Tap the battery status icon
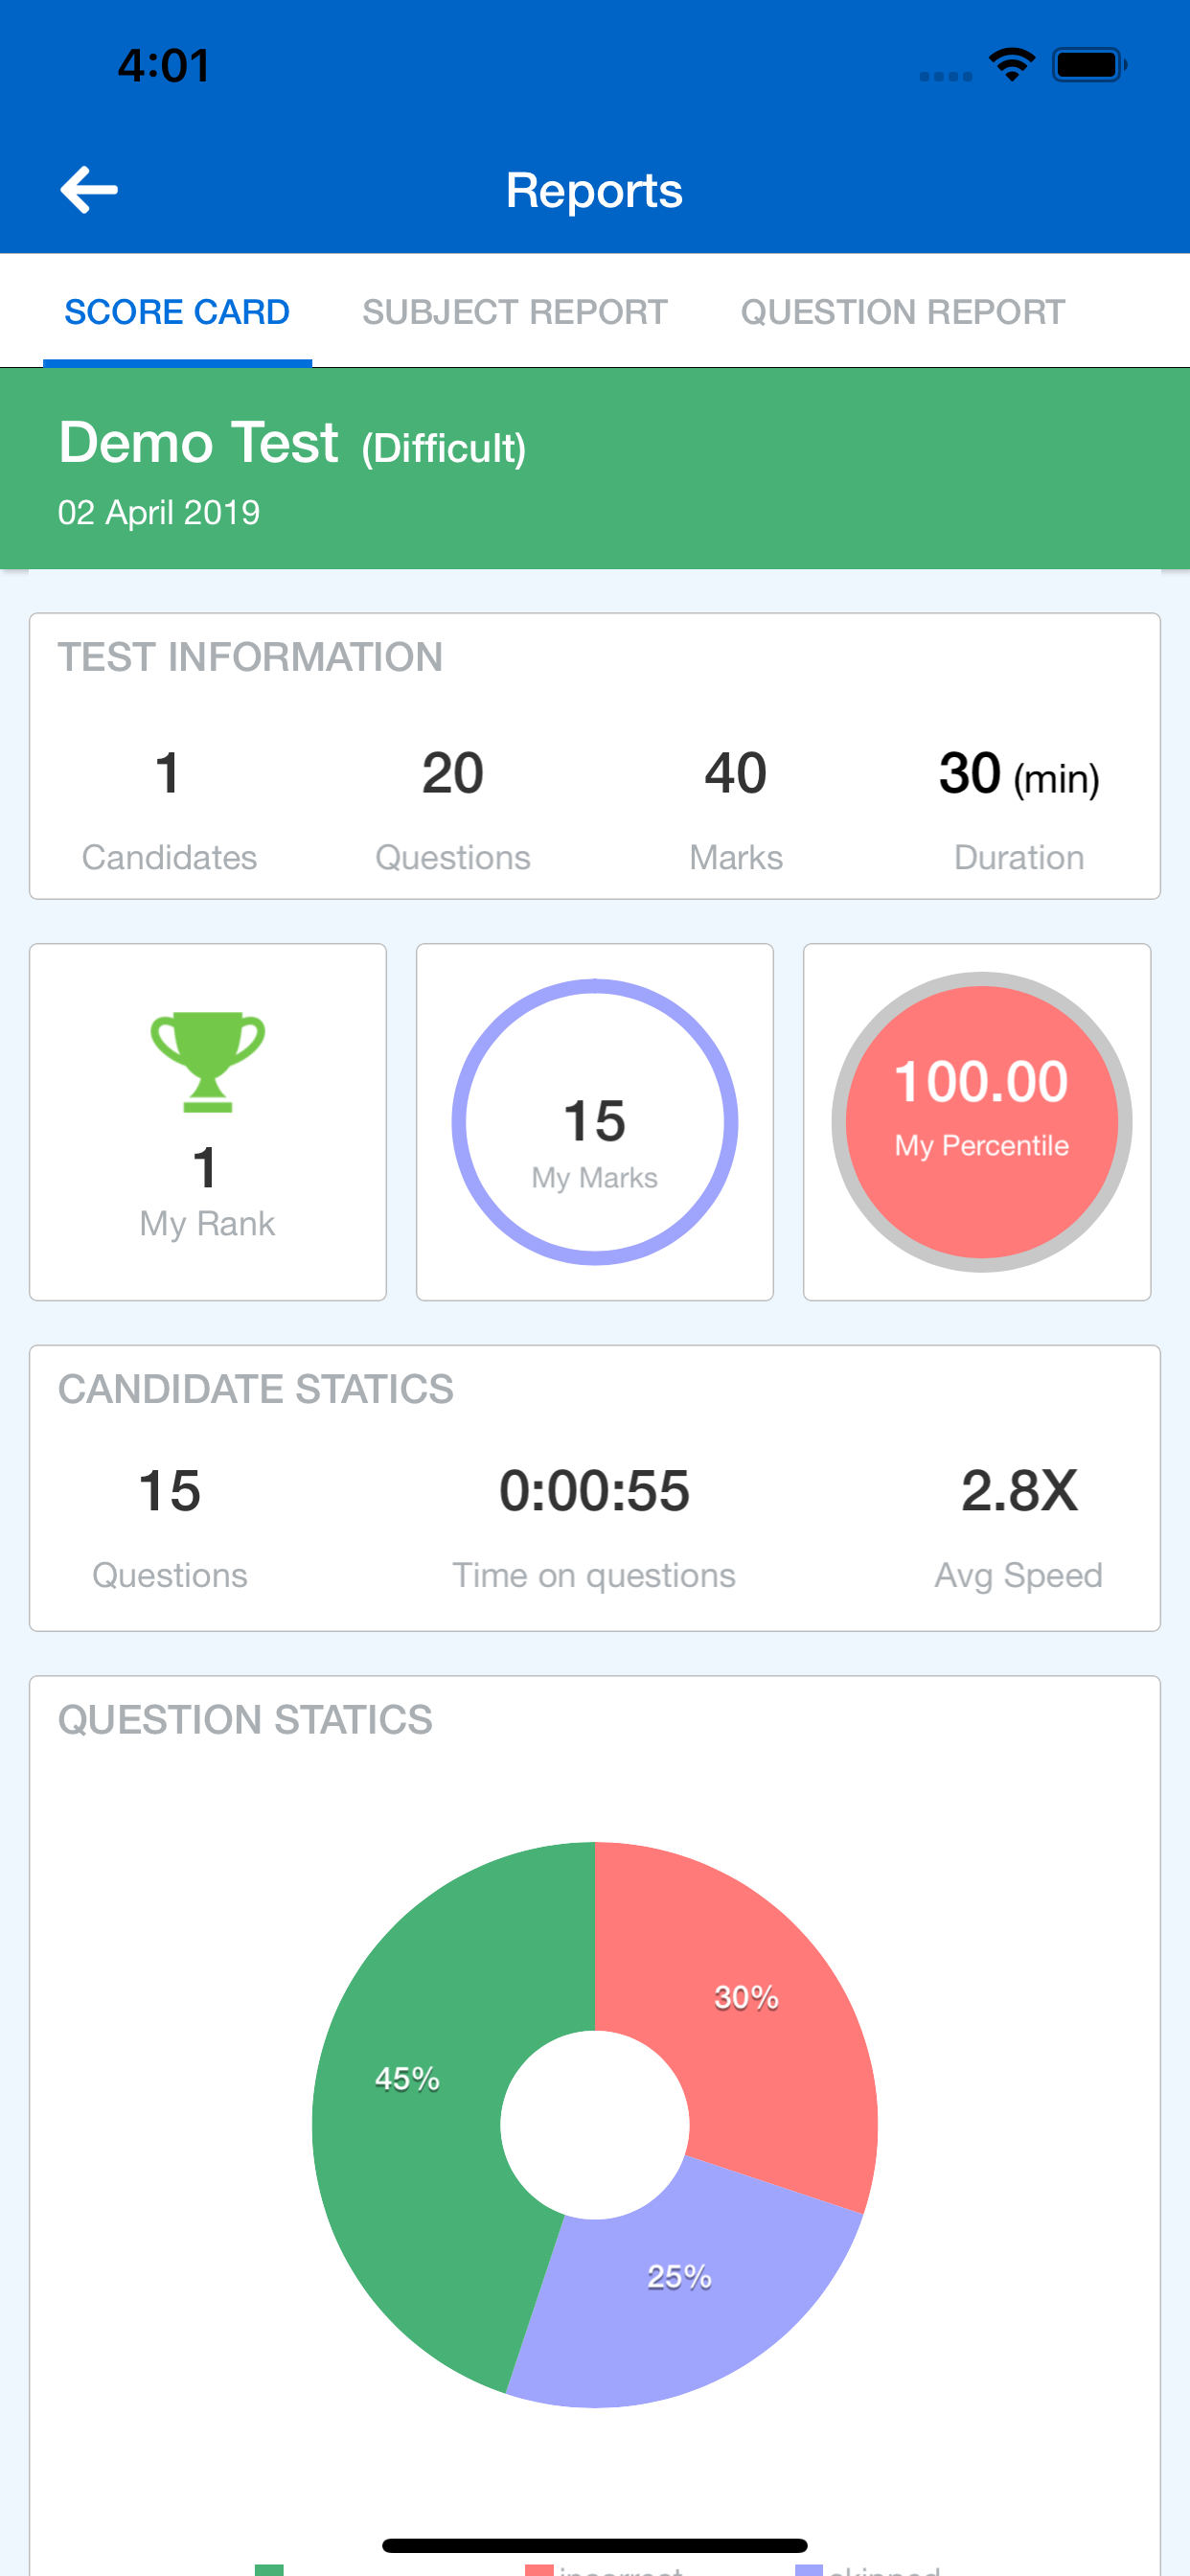This screenshot has height=2576, width=1190. [1090, 65]
